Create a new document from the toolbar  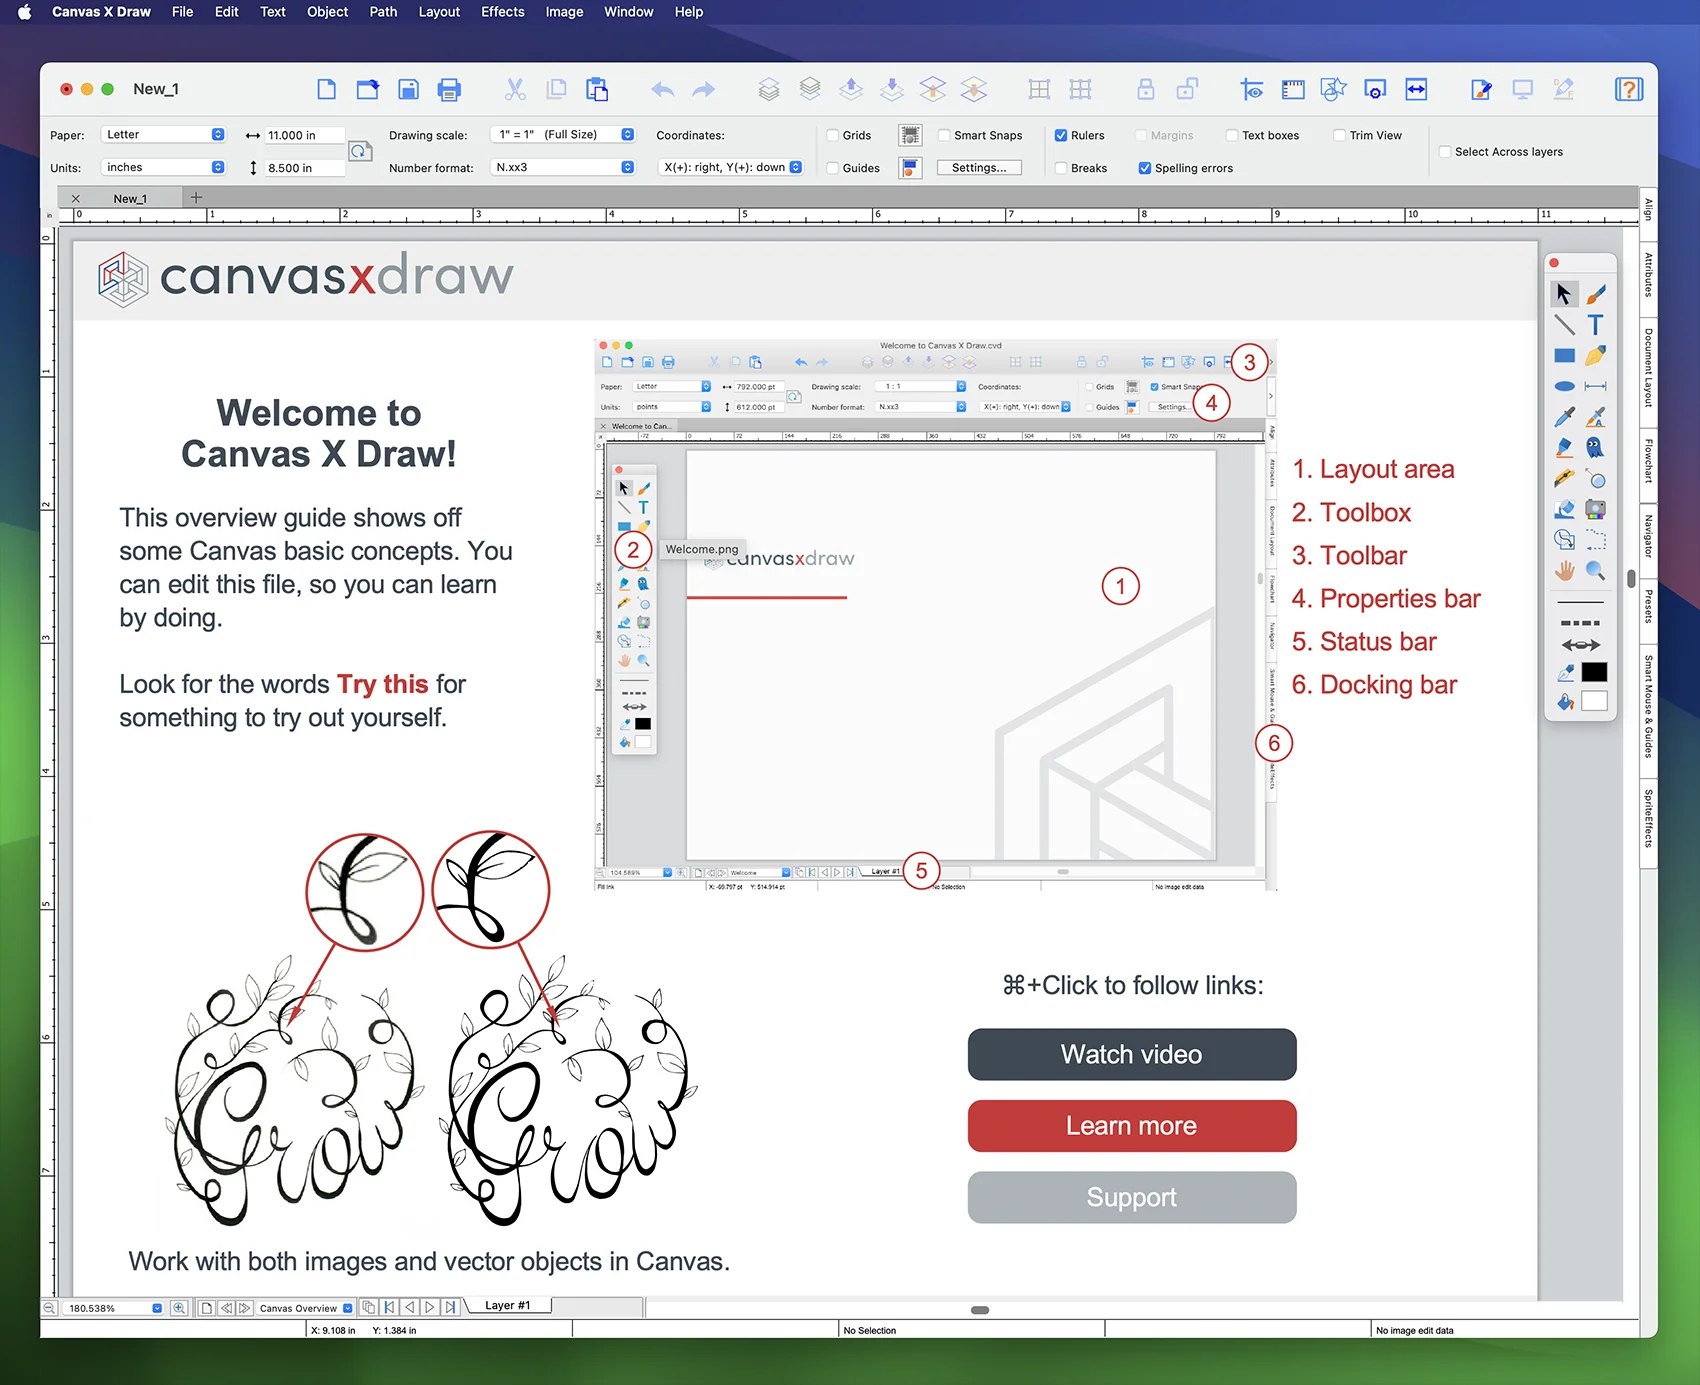pyautogui.click(x=326, y=89)
